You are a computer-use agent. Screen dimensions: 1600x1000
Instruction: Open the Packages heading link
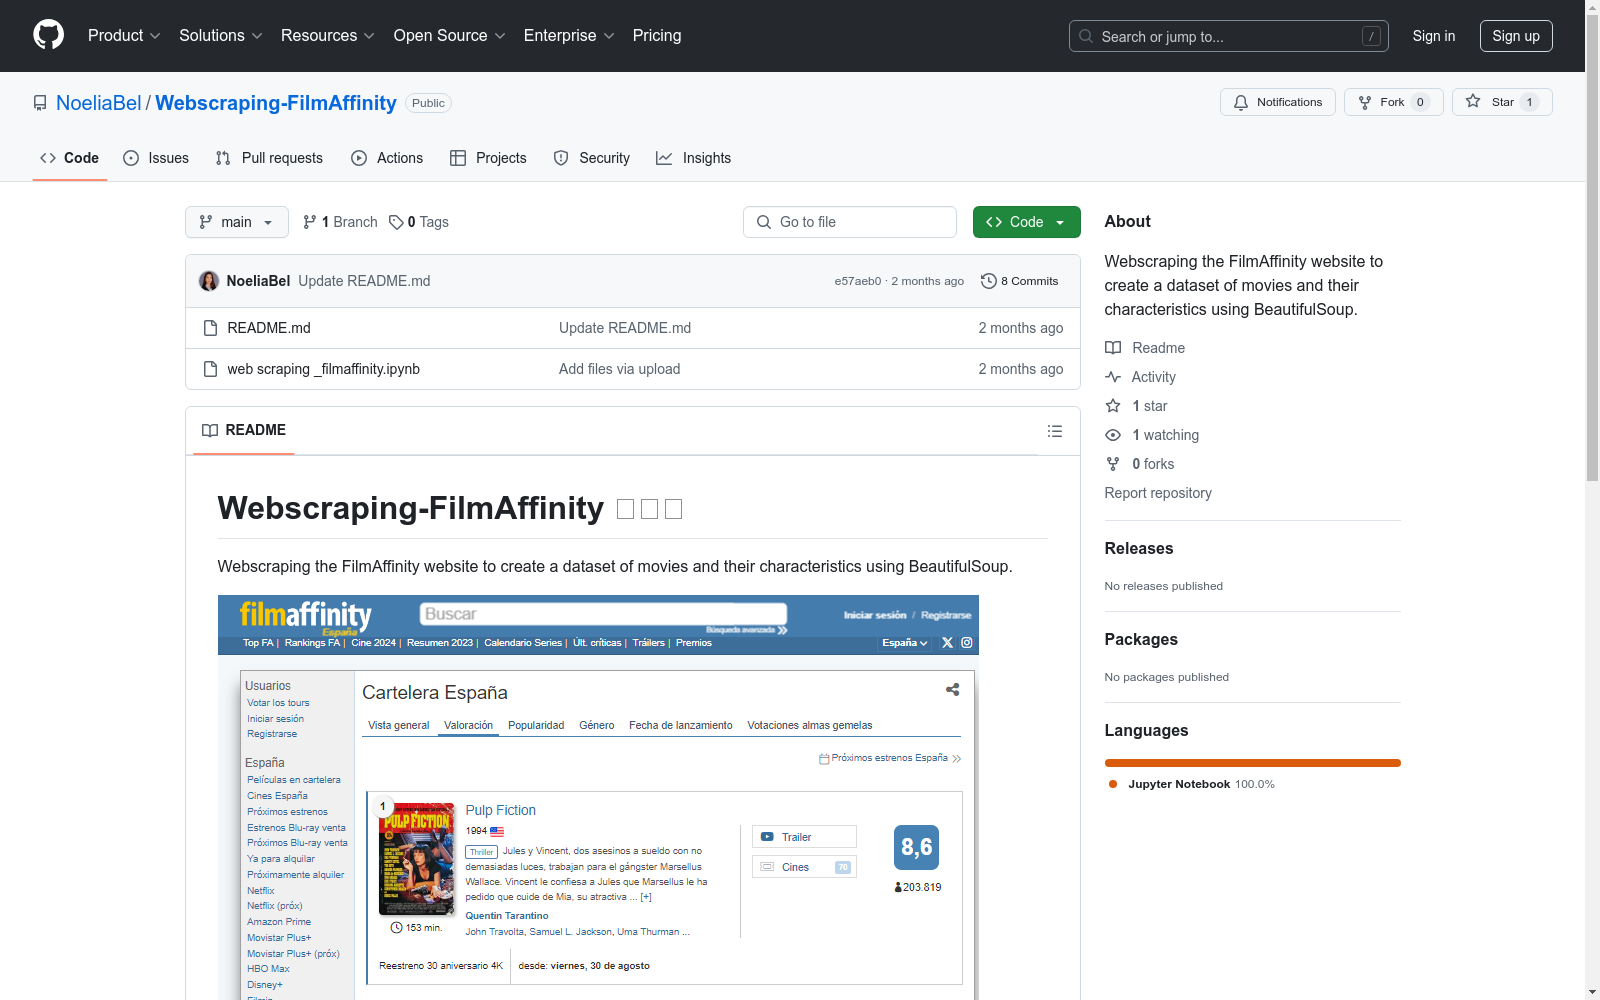(1141, 639)
